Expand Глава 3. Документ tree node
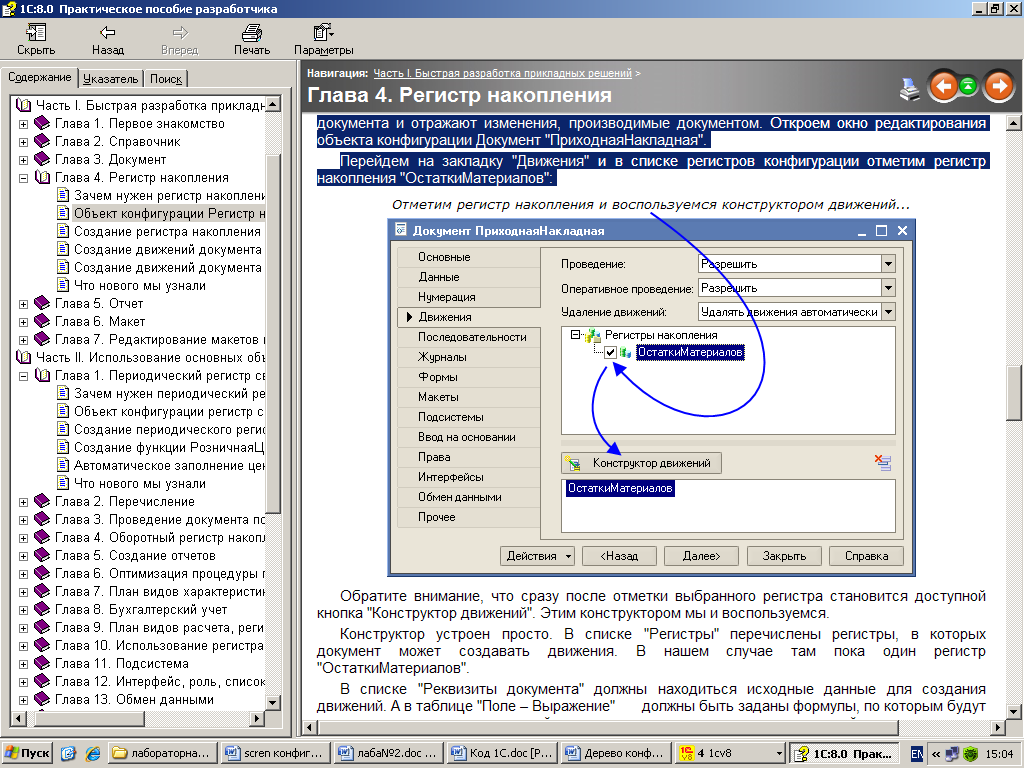 (24, 160)
